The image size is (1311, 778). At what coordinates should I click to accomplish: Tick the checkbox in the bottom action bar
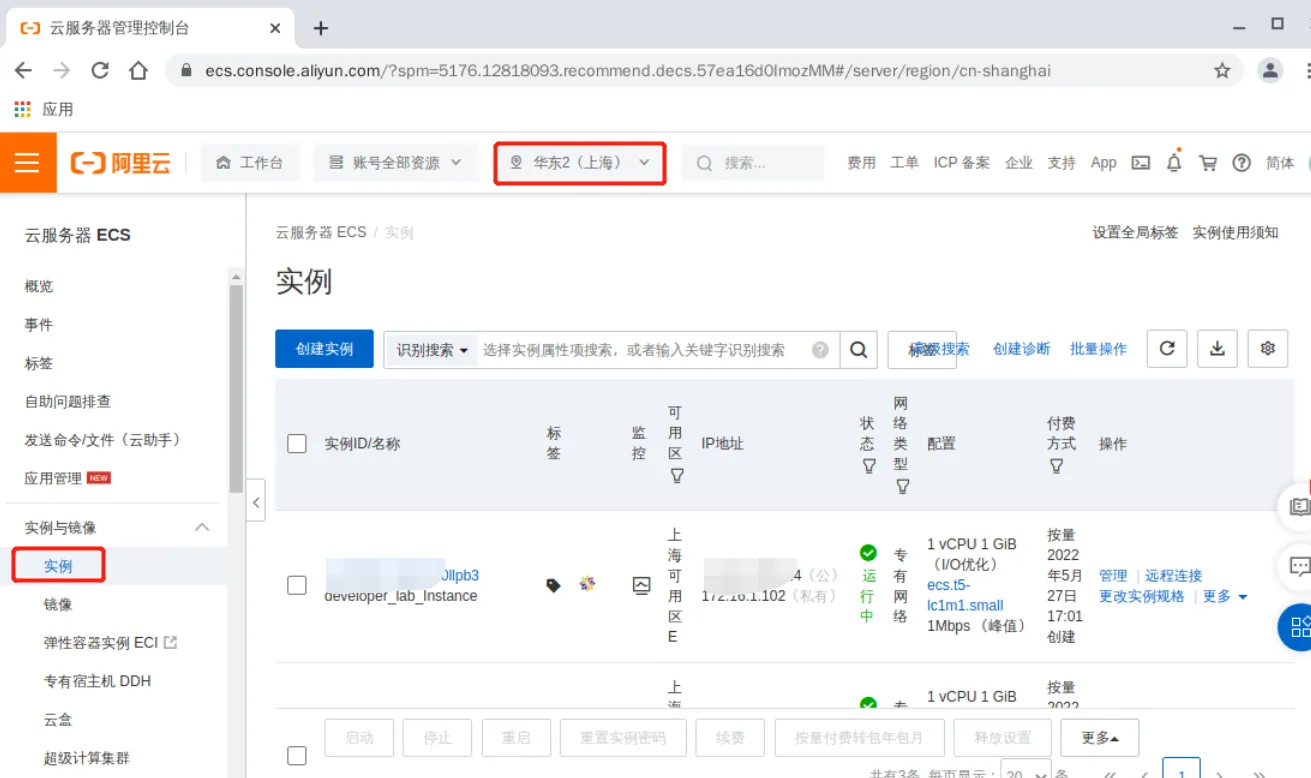[x=297, y=756]
